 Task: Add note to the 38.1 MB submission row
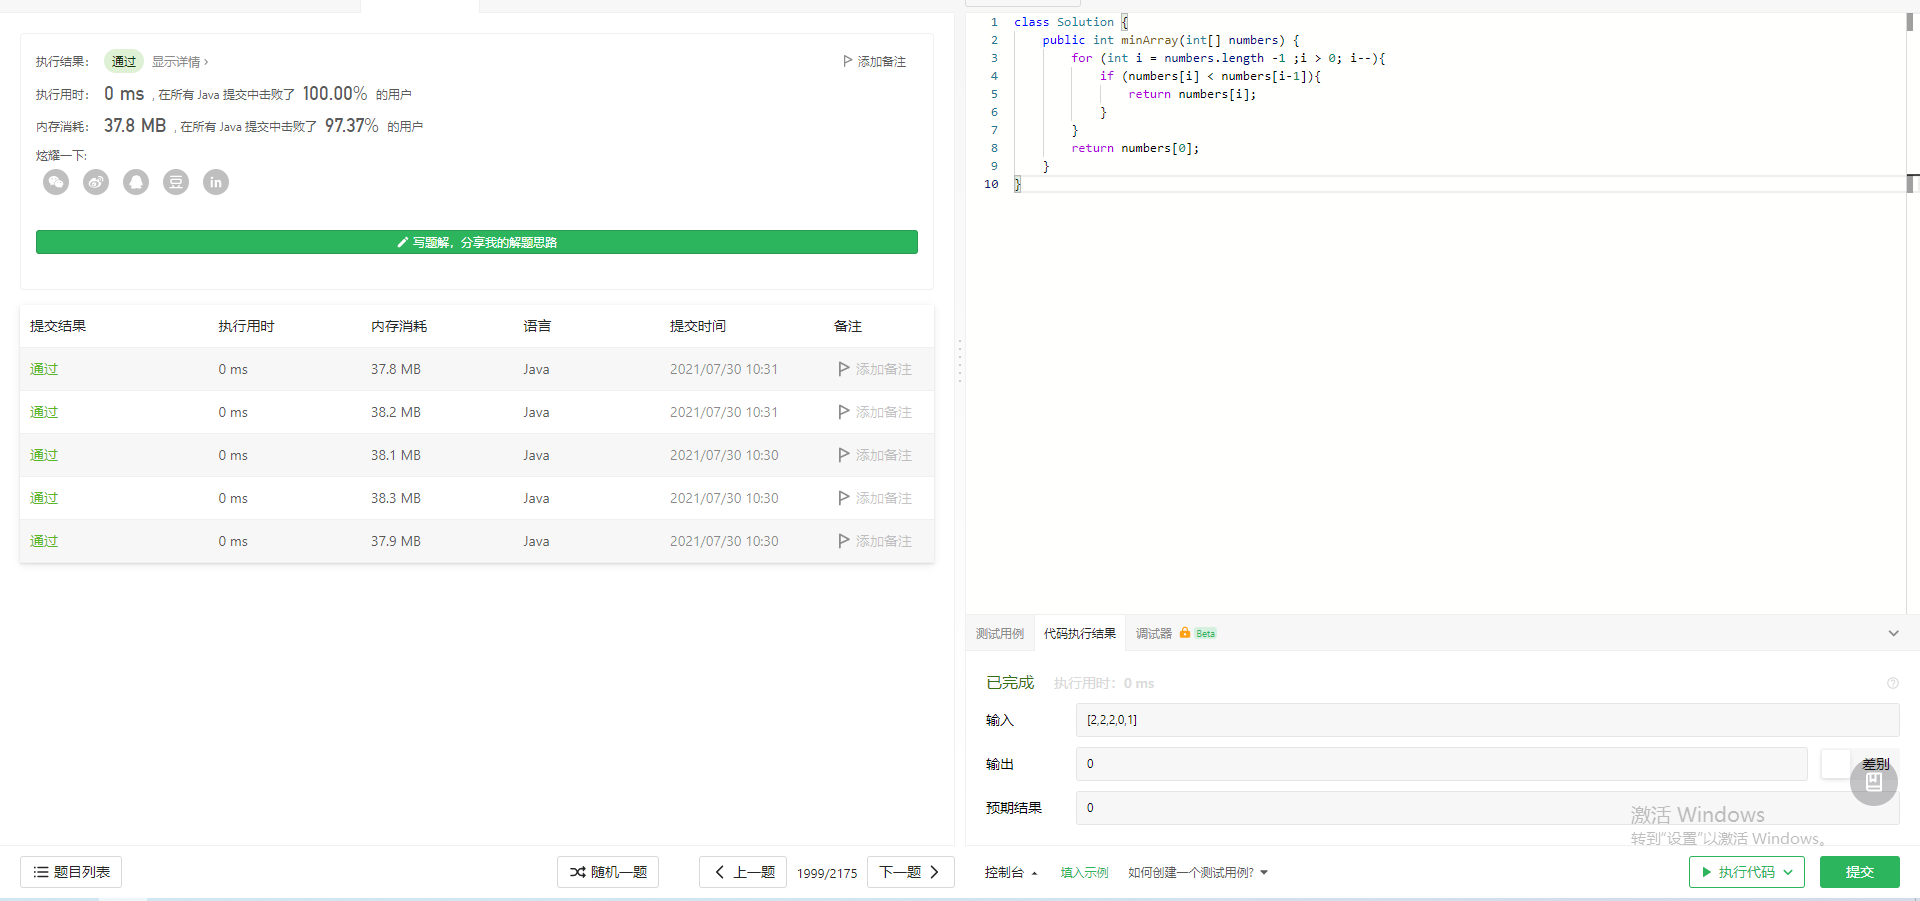coord(875,455)
